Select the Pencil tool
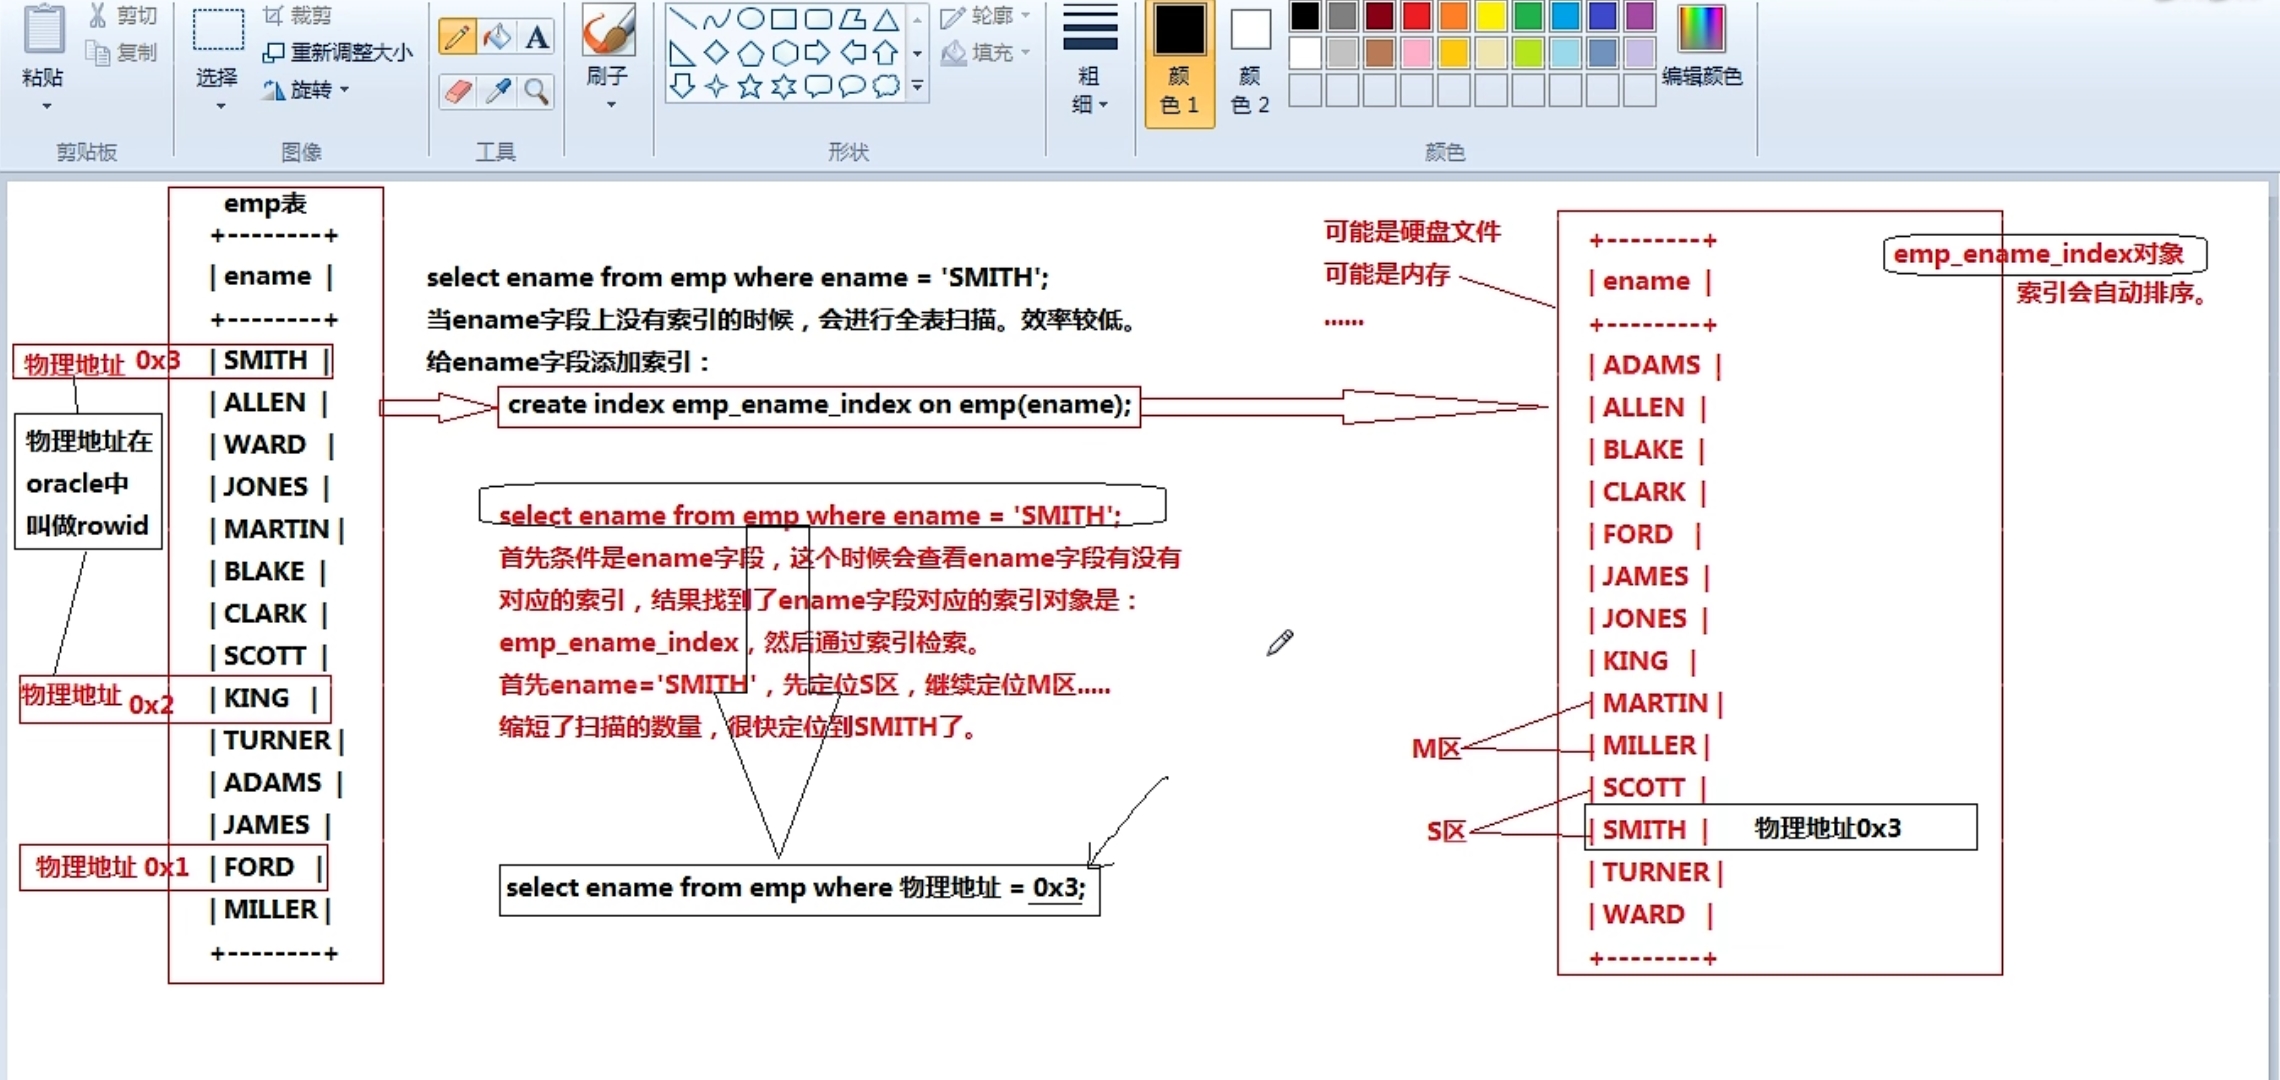2280x1080 pixels. coord(457,36)
